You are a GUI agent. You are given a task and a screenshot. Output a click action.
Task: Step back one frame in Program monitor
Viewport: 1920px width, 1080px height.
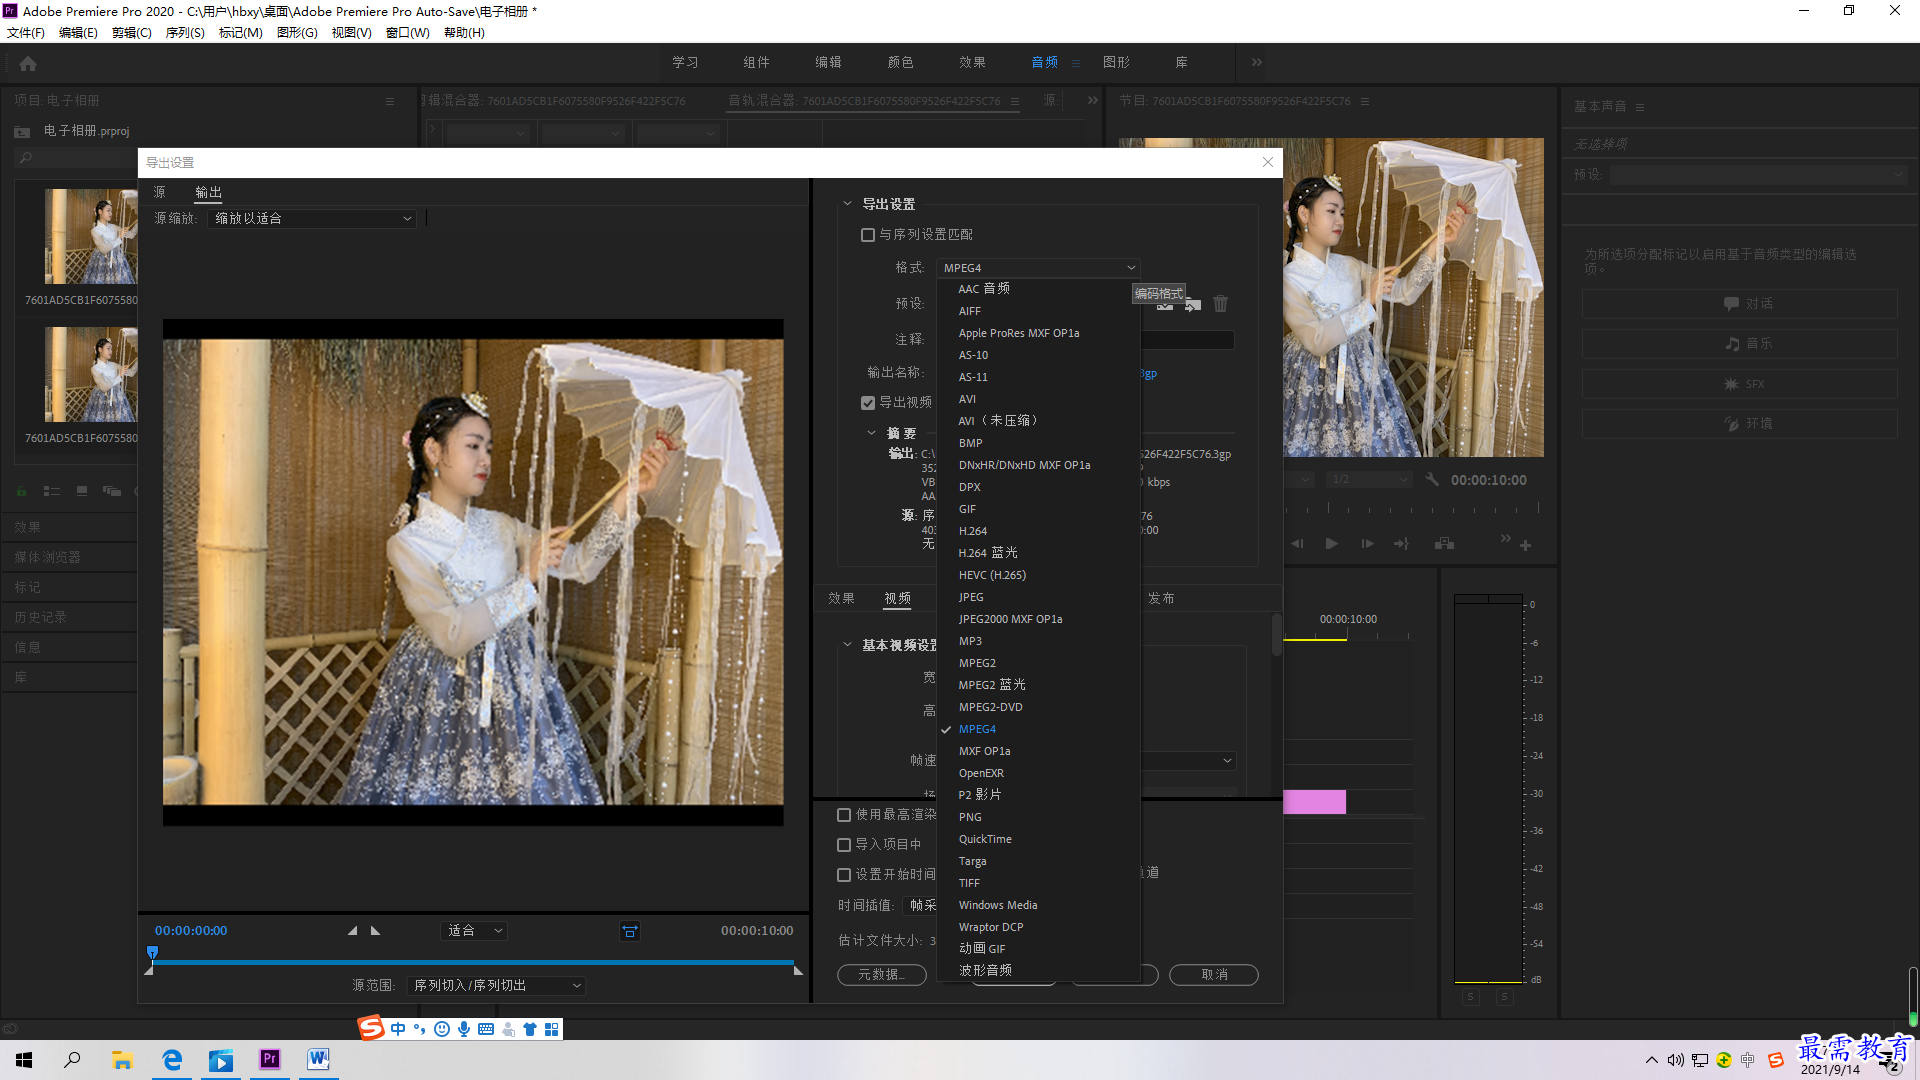[x=1297, y=543]
